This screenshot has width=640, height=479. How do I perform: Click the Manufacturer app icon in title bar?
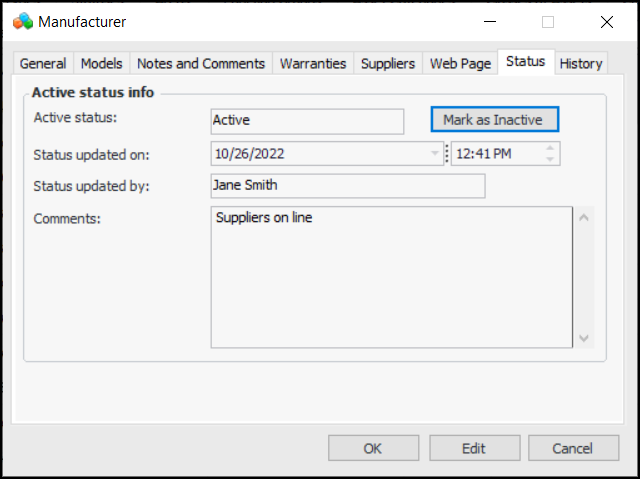[x=22, y=21]
